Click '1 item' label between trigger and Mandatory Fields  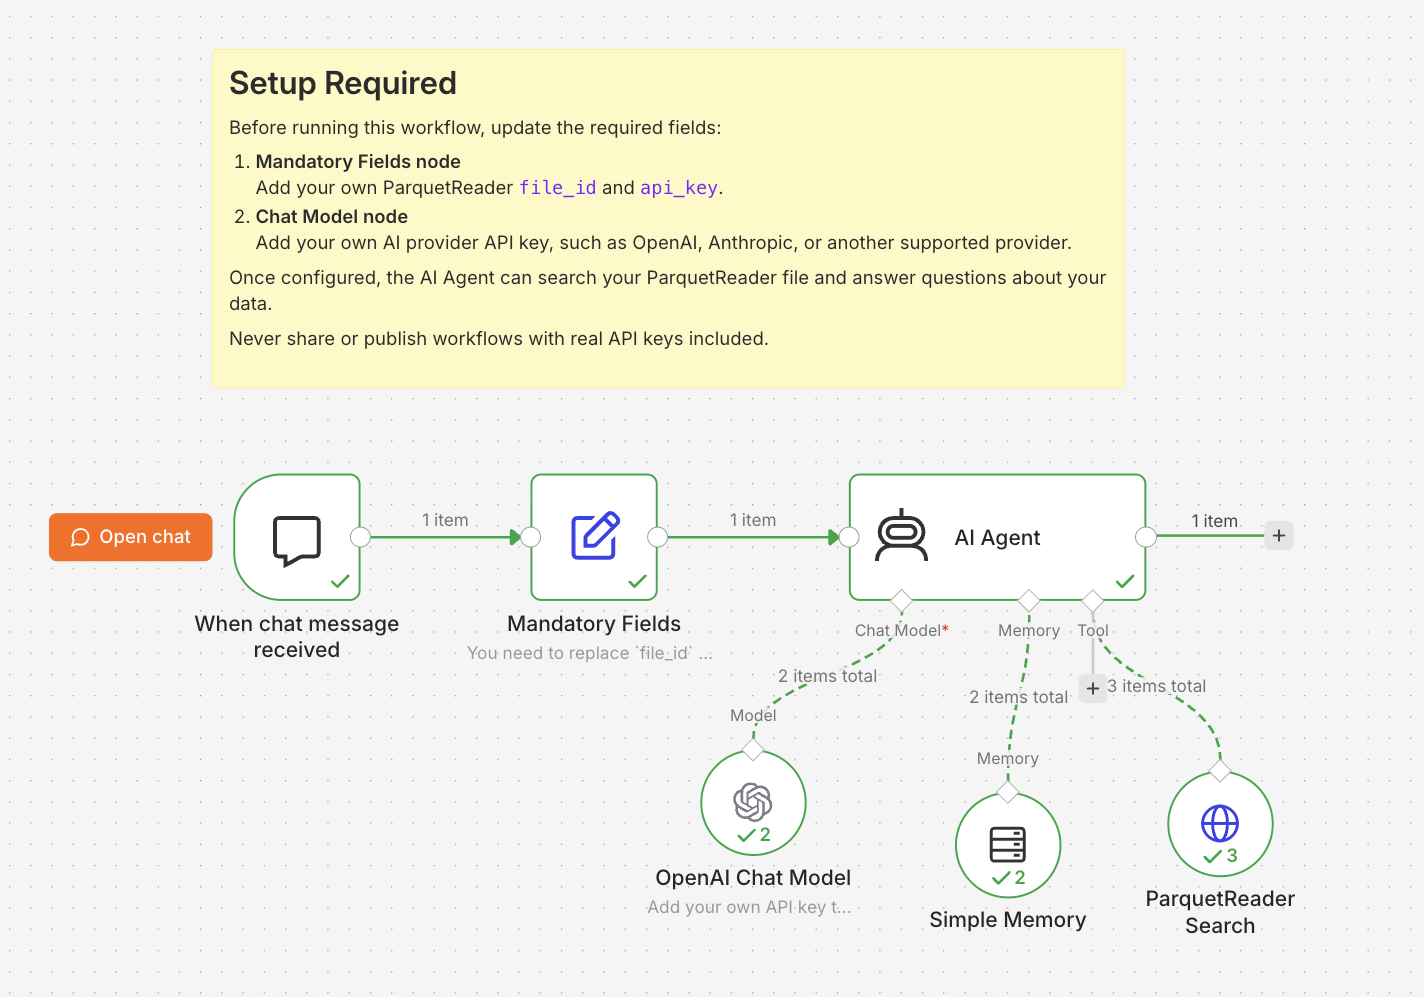tap(445, 520)
